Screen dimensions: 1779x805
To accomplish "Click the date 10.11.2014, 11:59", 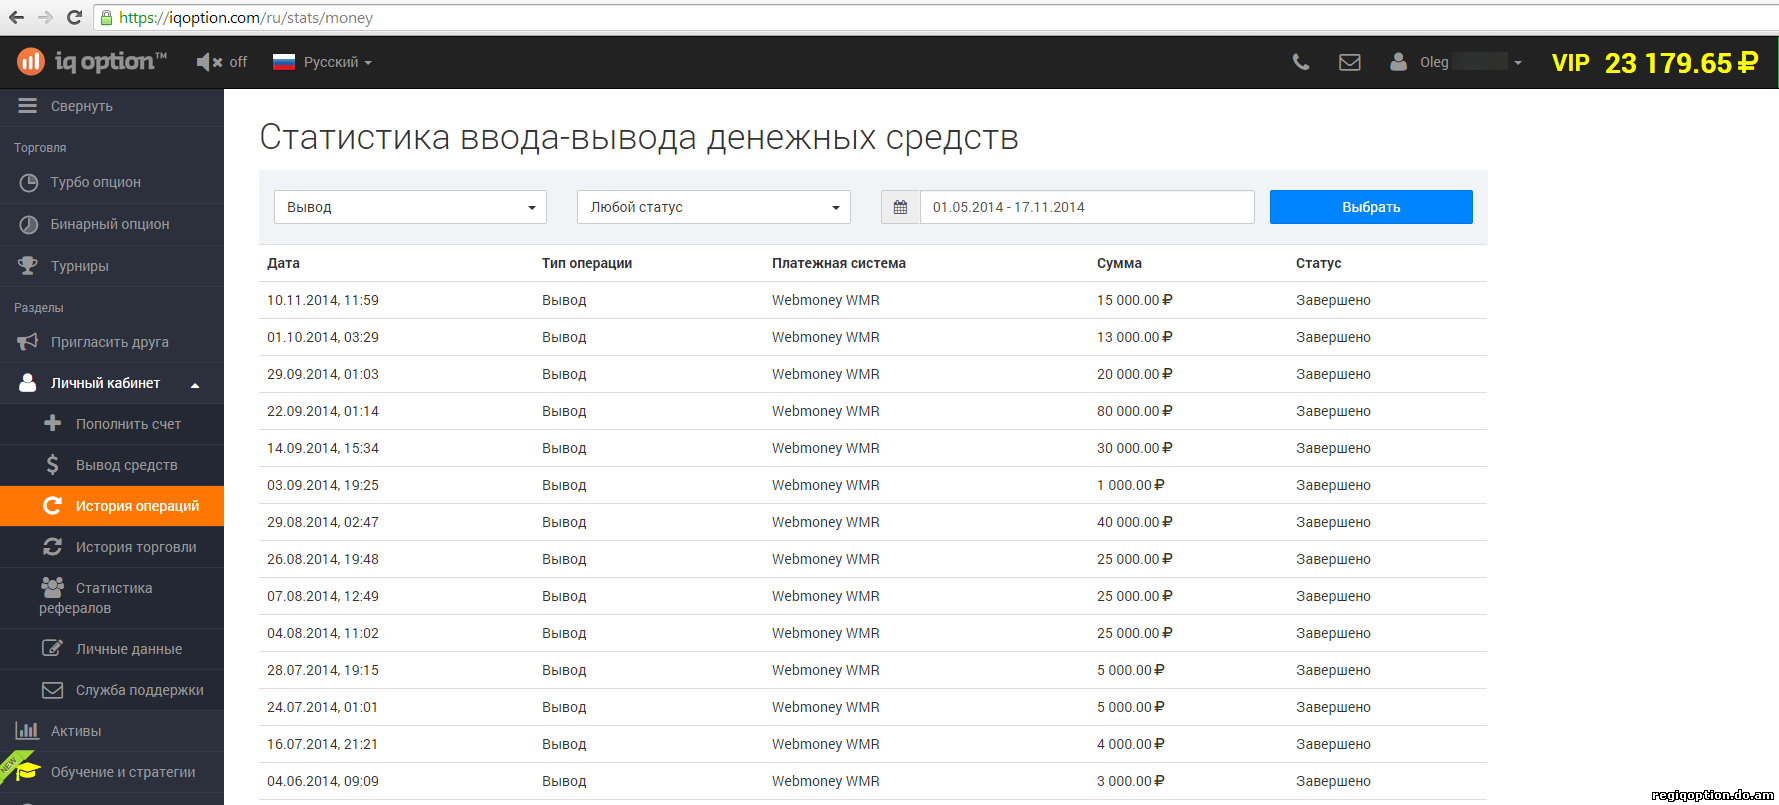I will 323,300.
